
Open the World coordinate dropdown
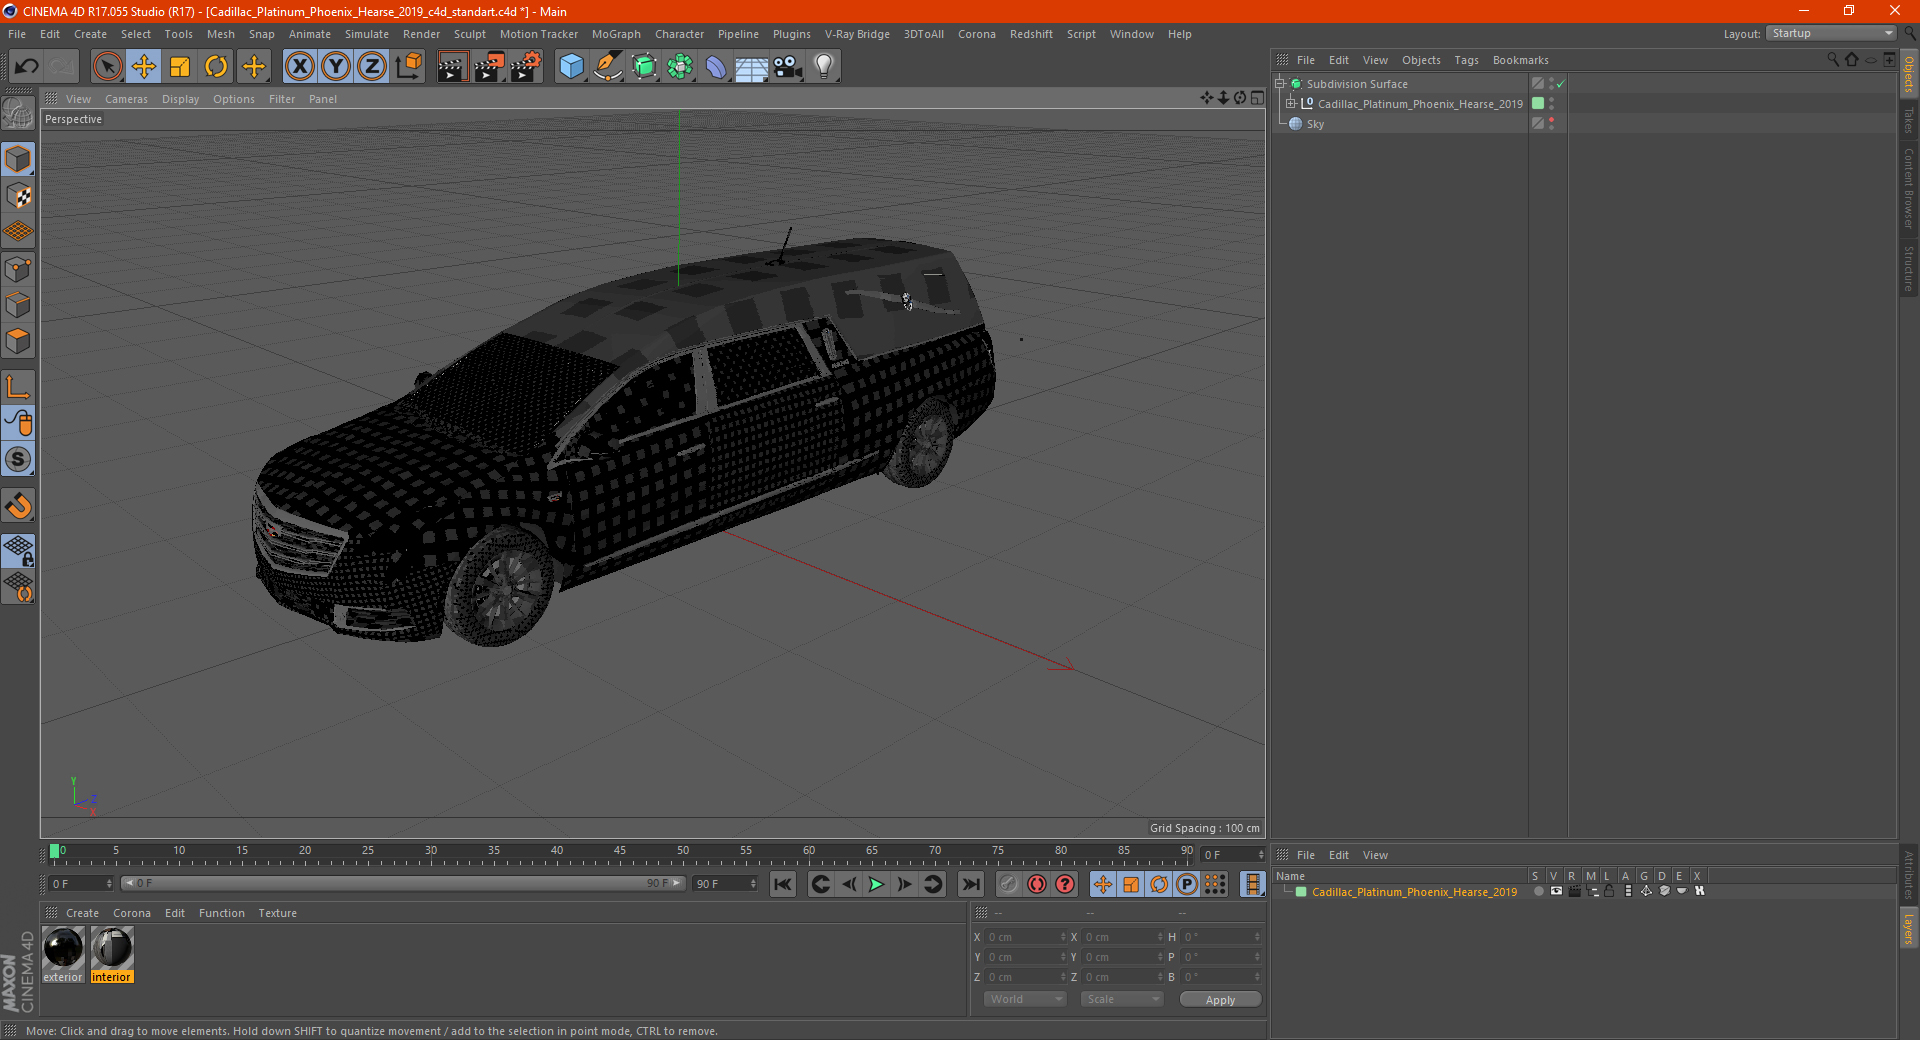[x=1025, y=999]
